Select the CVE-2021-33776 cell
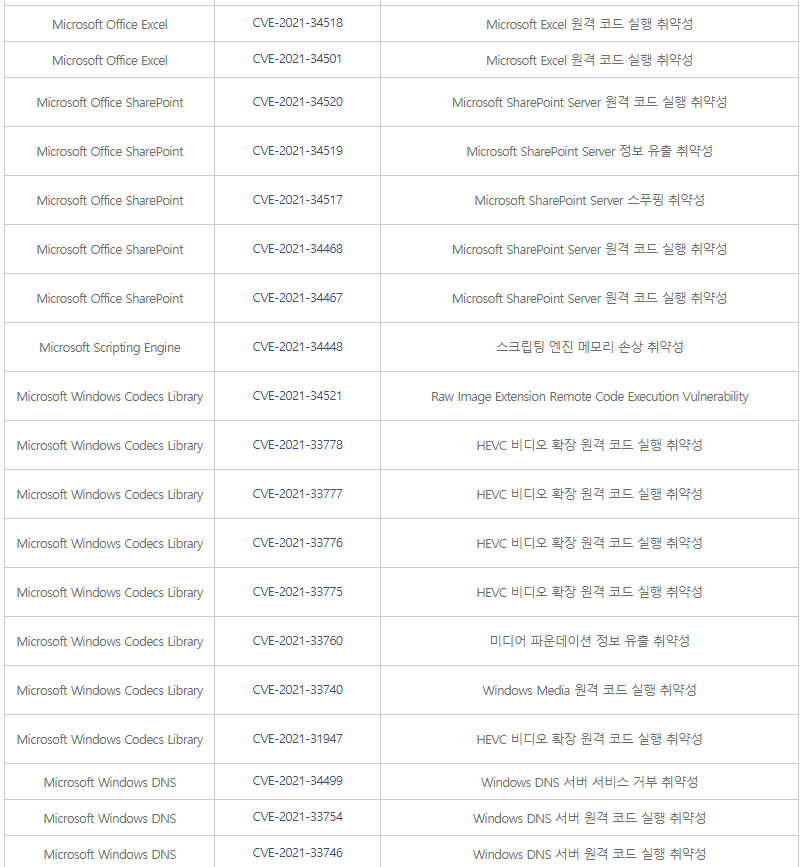The image size is (802, 867). click(297, 543)
